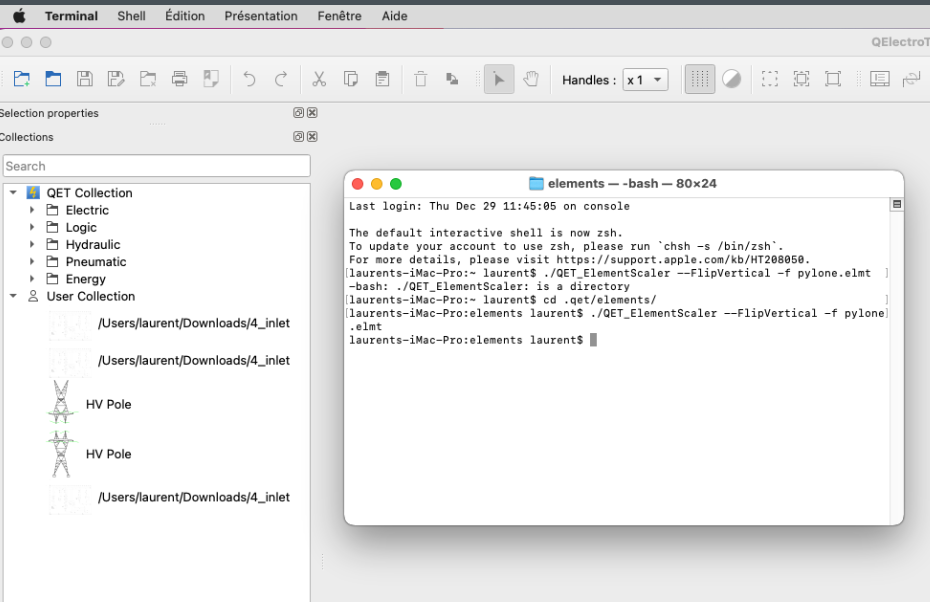Close the Selection properties panel
The width and height of the screenshot is (930, 602).
click(x=312, y=113)
